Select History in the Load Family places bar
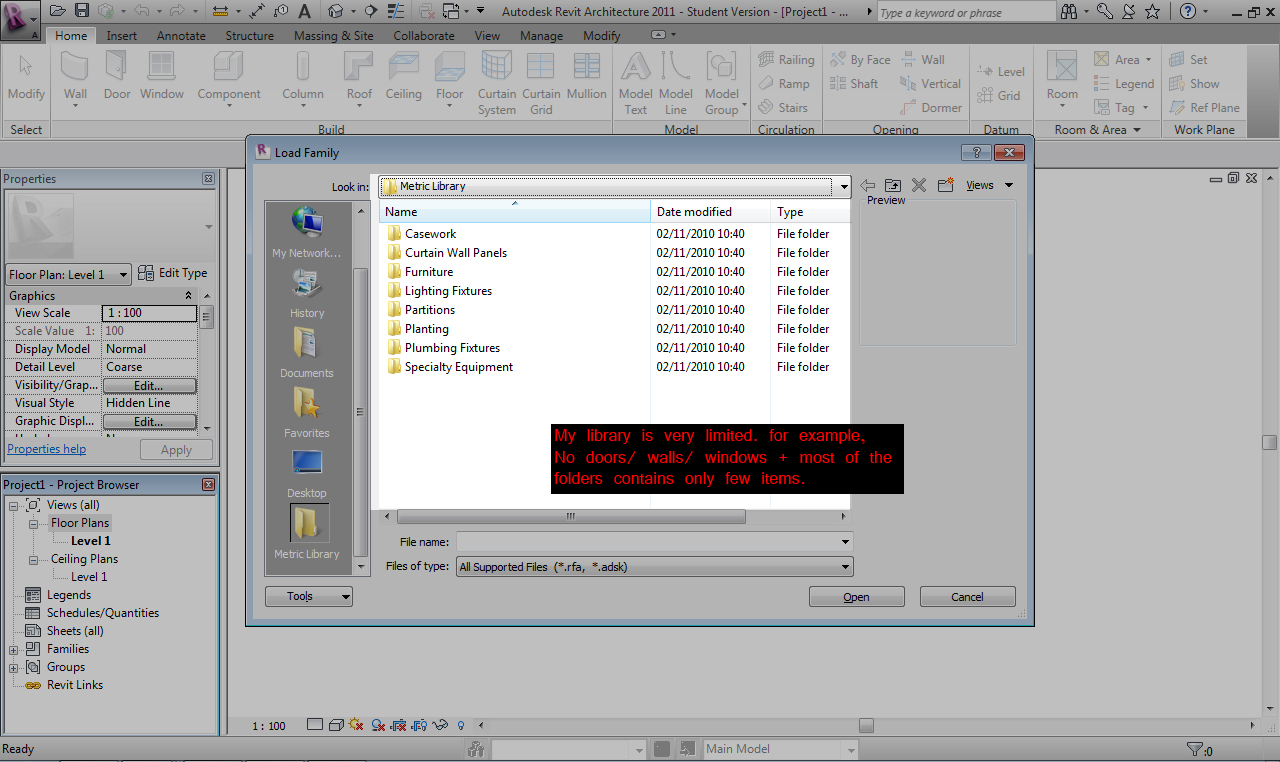Viewport: 1280px width, 762px height. (307, 292)
